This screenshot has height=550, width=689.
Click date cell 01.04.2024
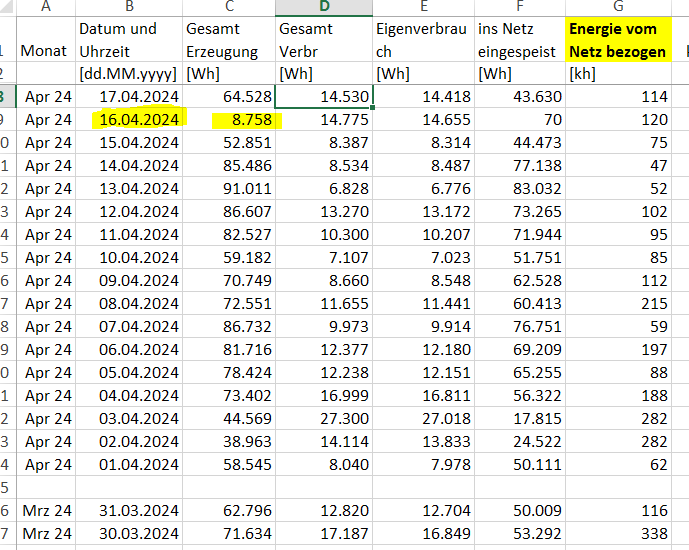[129, 464]
